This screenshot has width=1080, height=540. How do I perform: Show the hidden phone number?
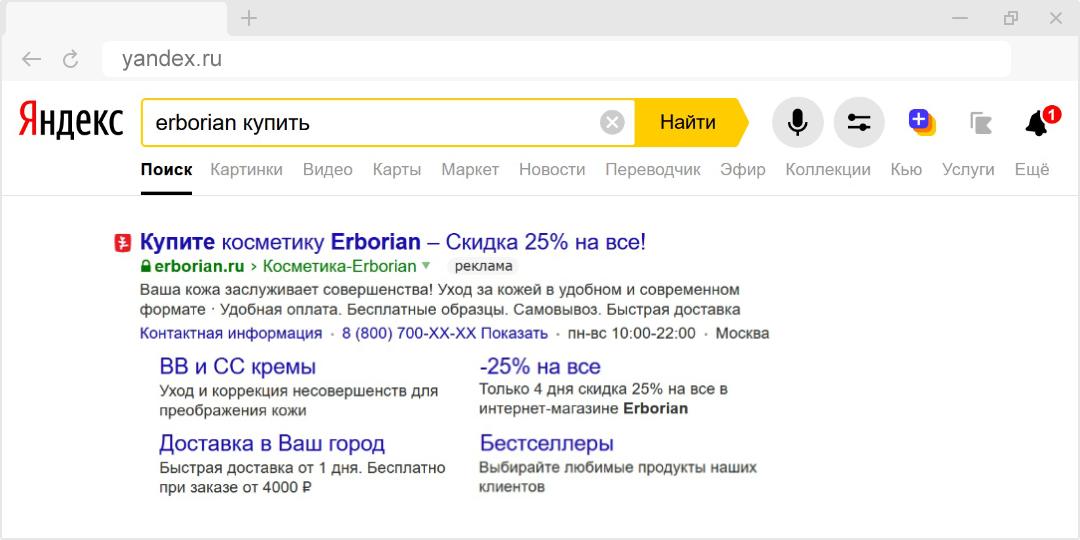pos(516,333)
